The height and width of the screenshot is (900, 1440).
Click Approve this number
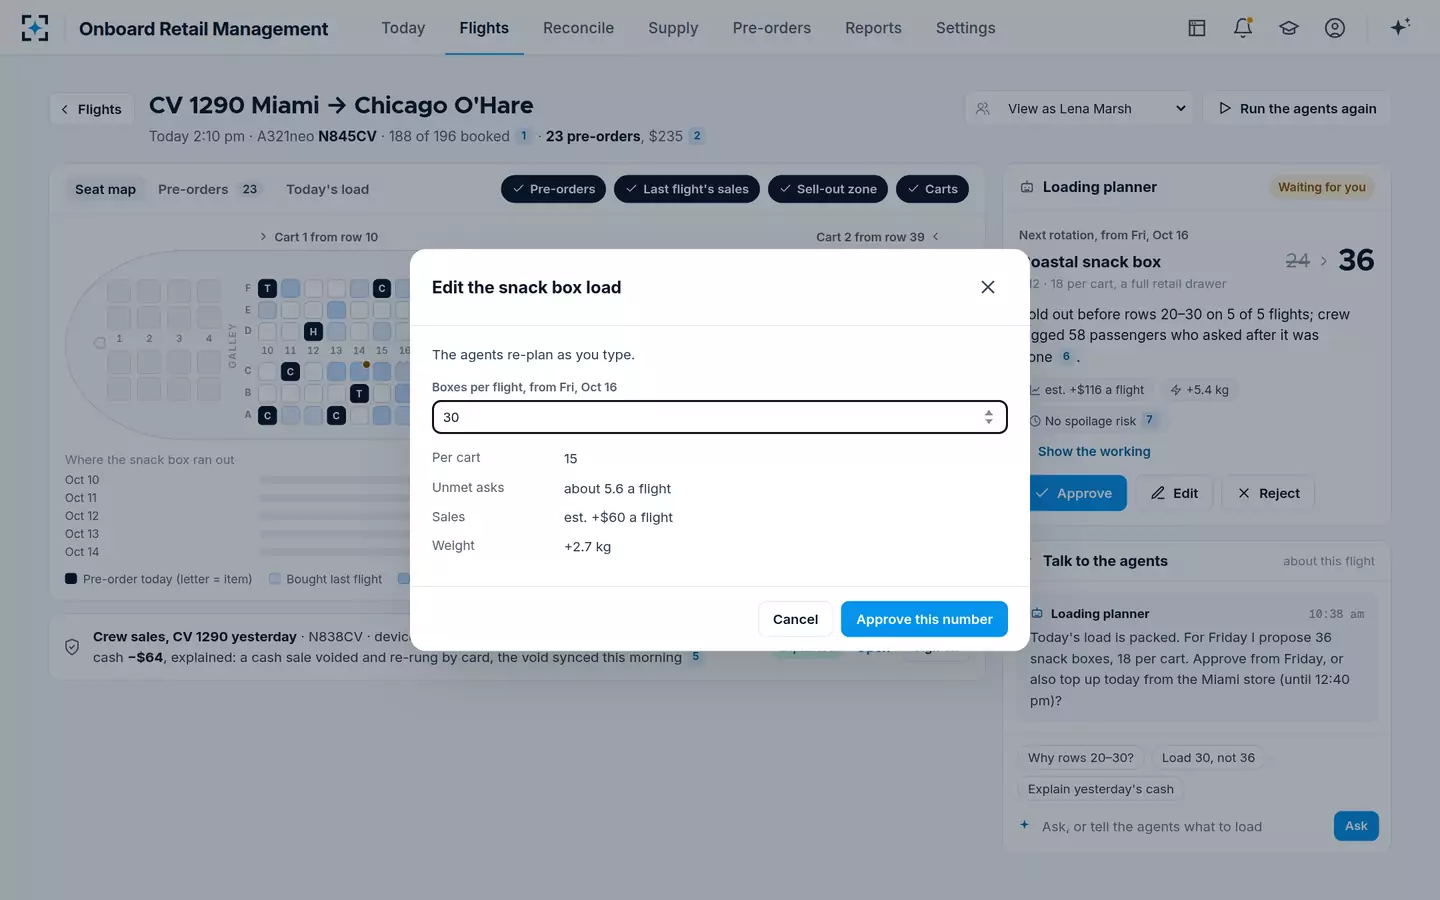coord(924,619)
